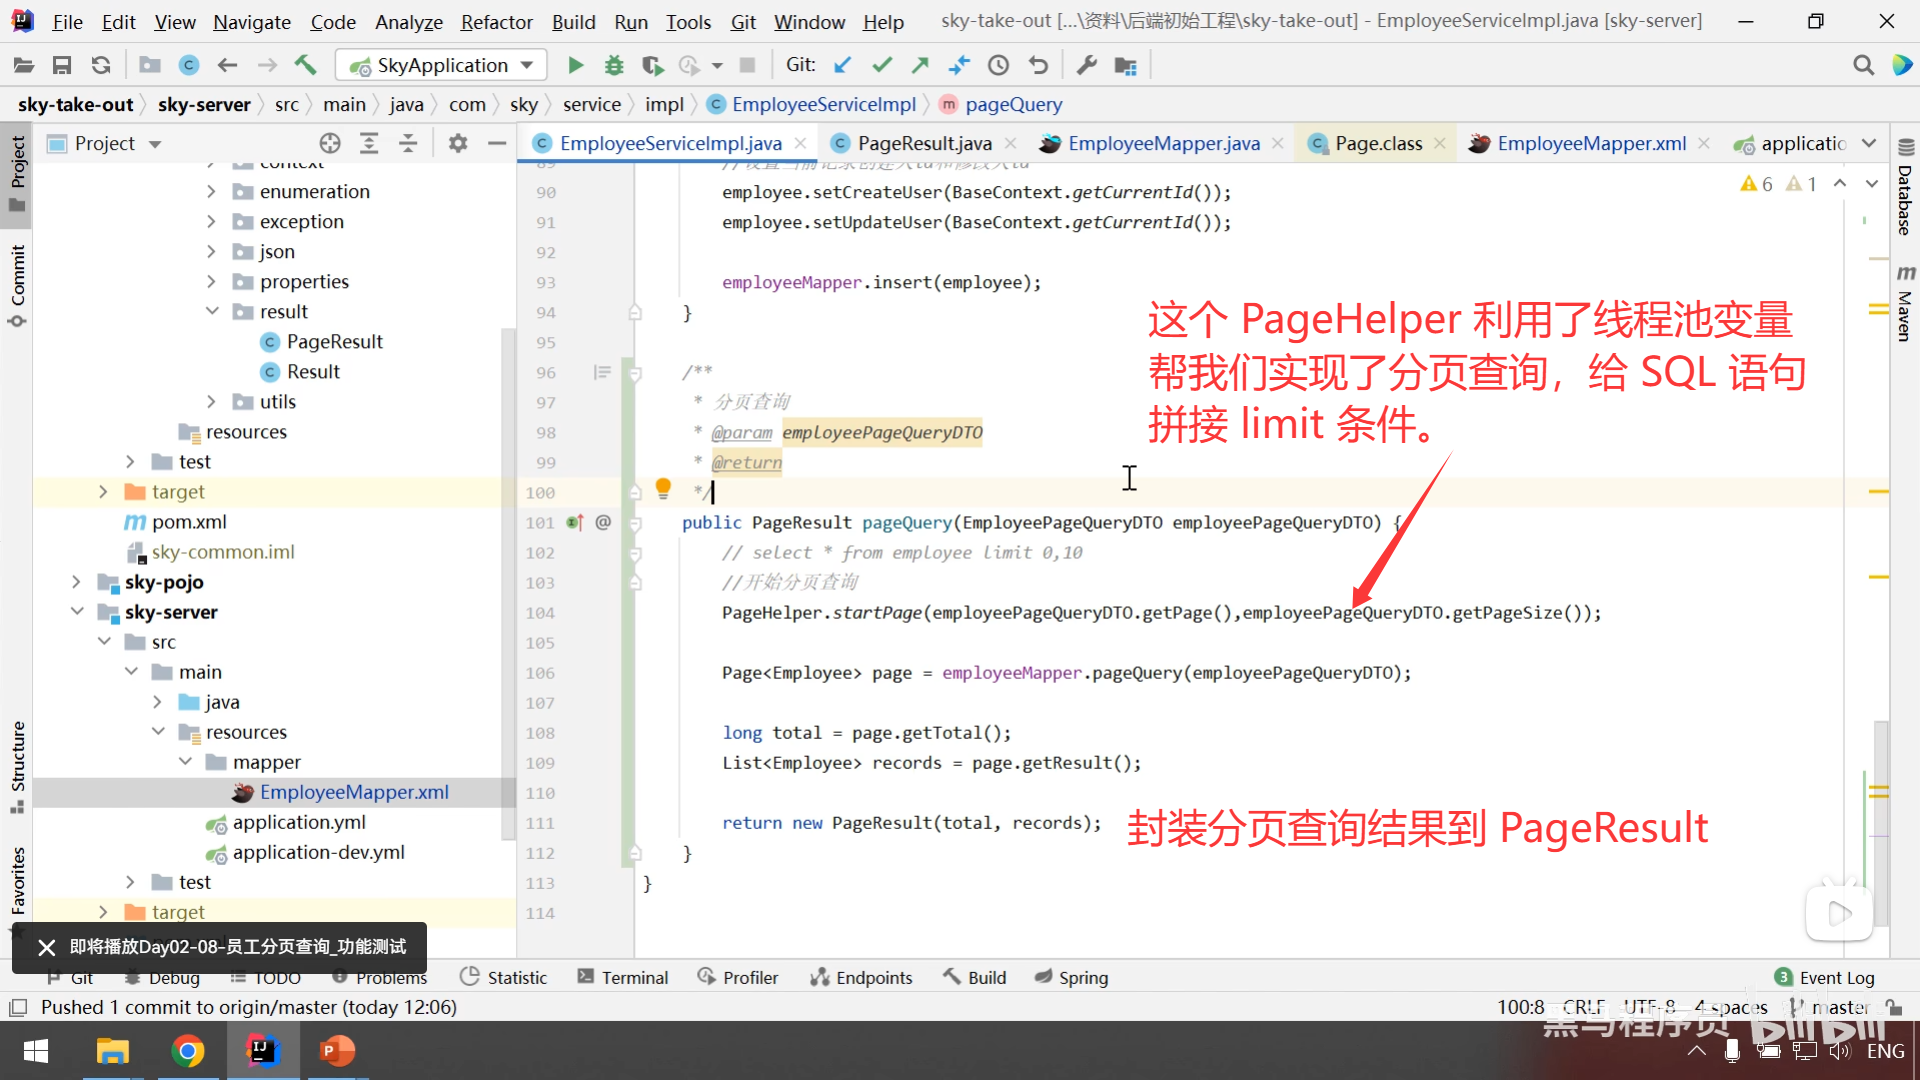This screenshot has width=1920, height=1080.
Task: Start debugging with the bug icon
Action: 614,65
